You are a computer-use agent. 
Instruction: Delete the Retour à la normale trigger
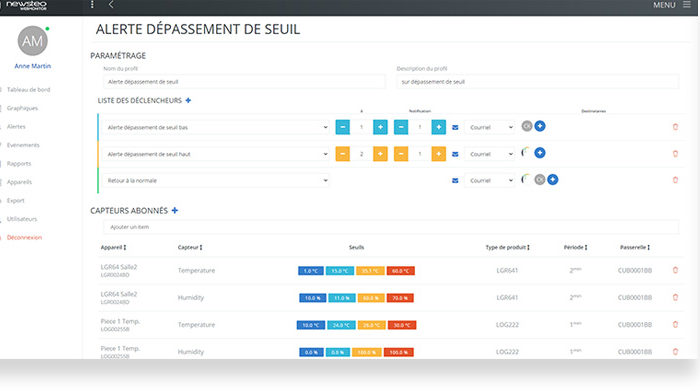pos(675,180)
